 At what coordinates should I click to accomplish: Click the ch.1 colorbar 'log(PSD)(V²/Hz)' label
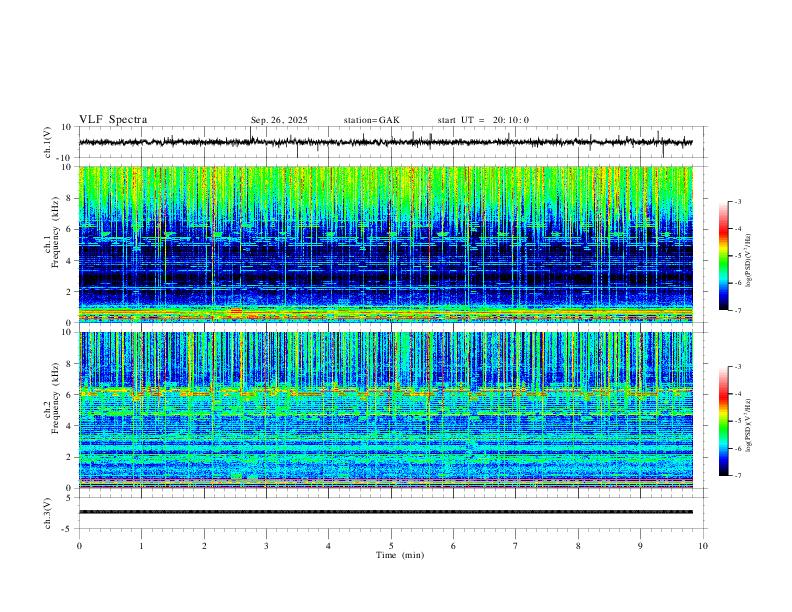[x=749, y=261]
